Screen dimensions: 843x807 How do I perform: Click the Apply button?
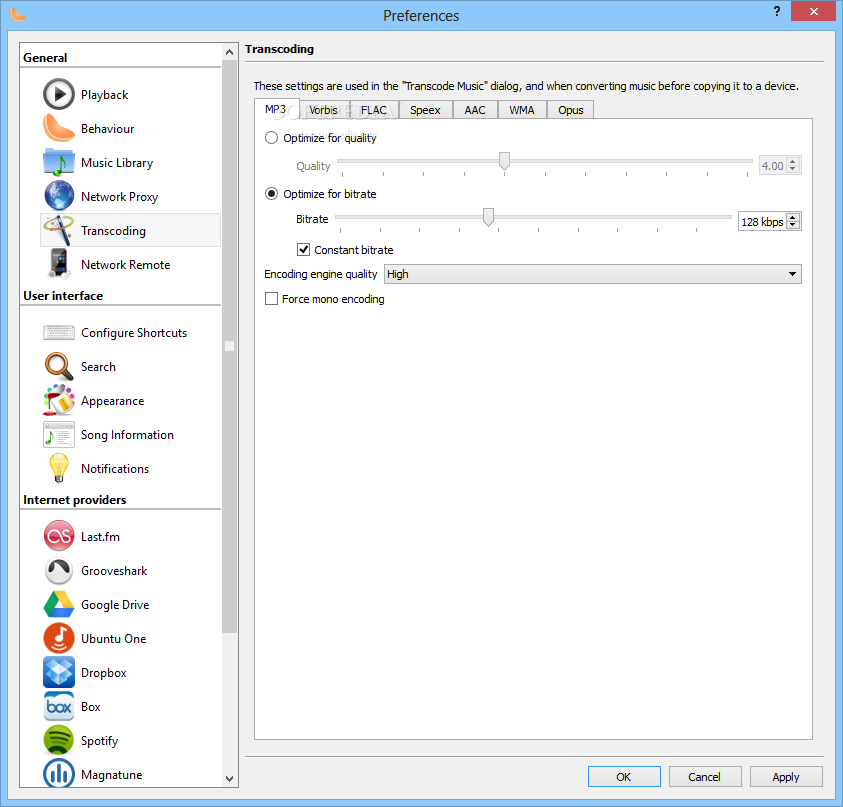point(786,776)
